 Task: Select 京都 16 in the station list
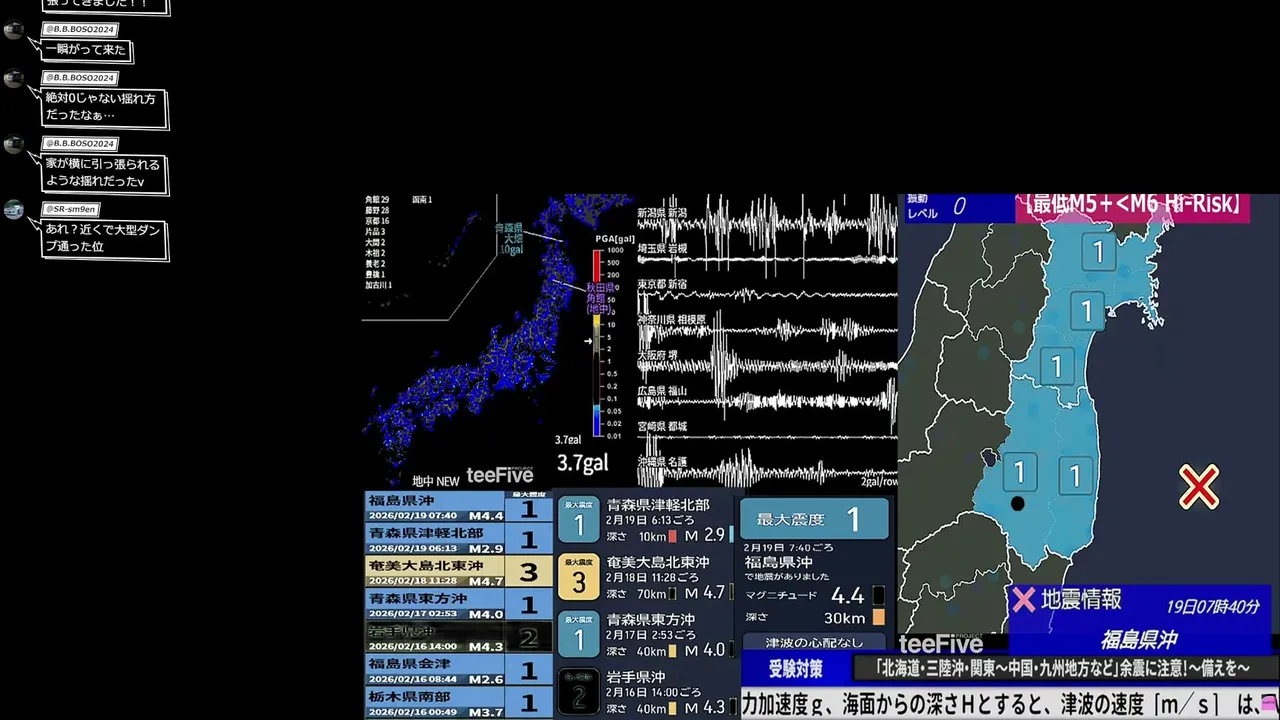tap(377, 221)
